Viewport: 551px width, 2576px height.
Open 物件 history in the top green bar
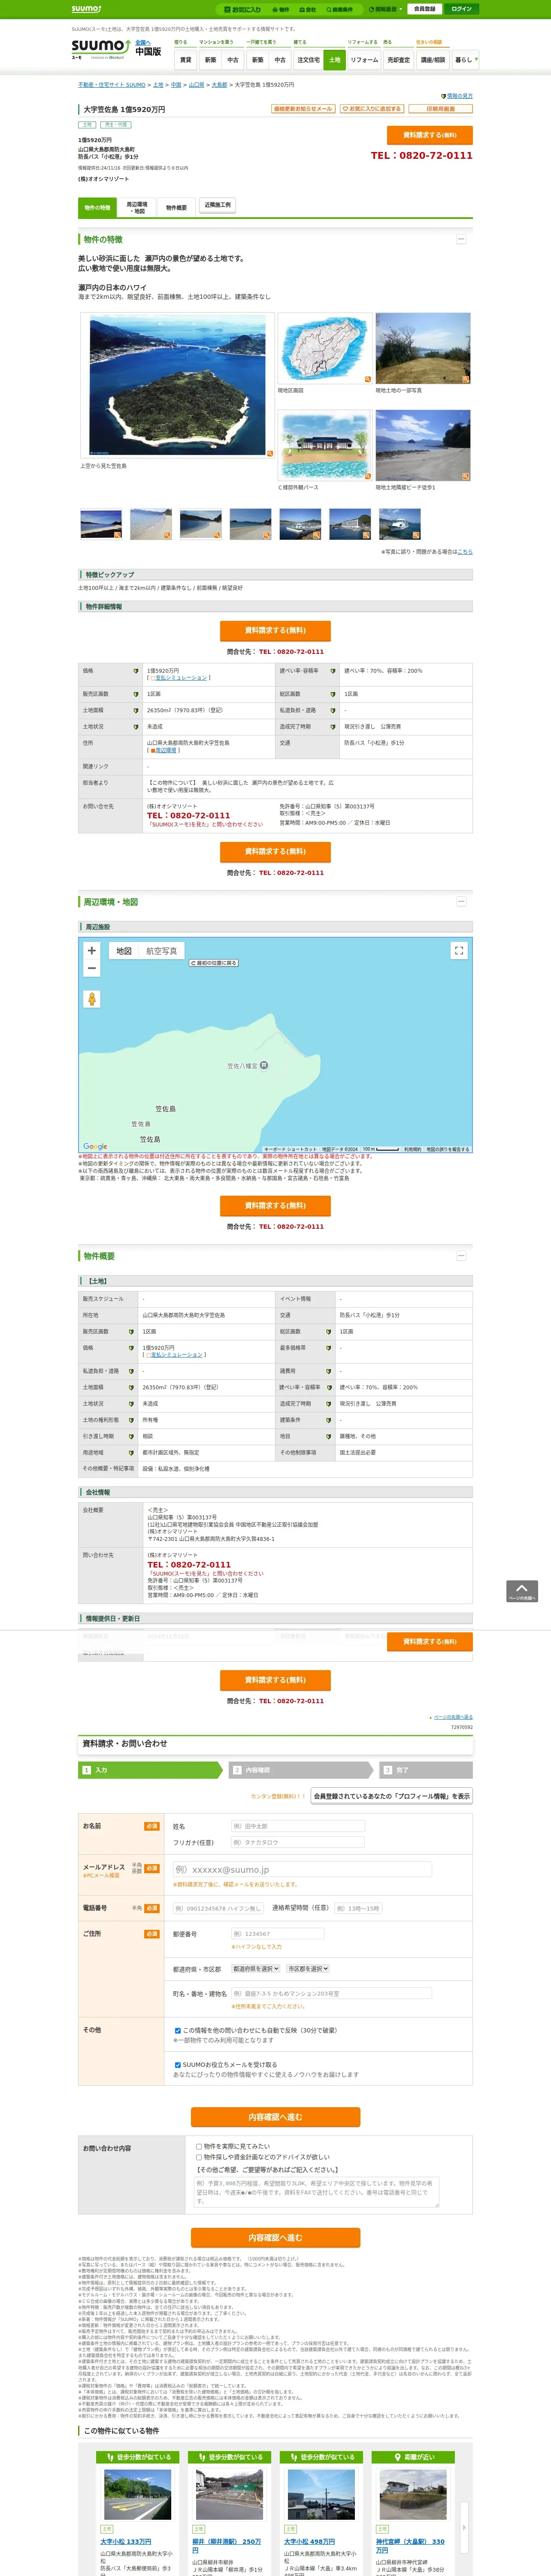tap(282, 9)
